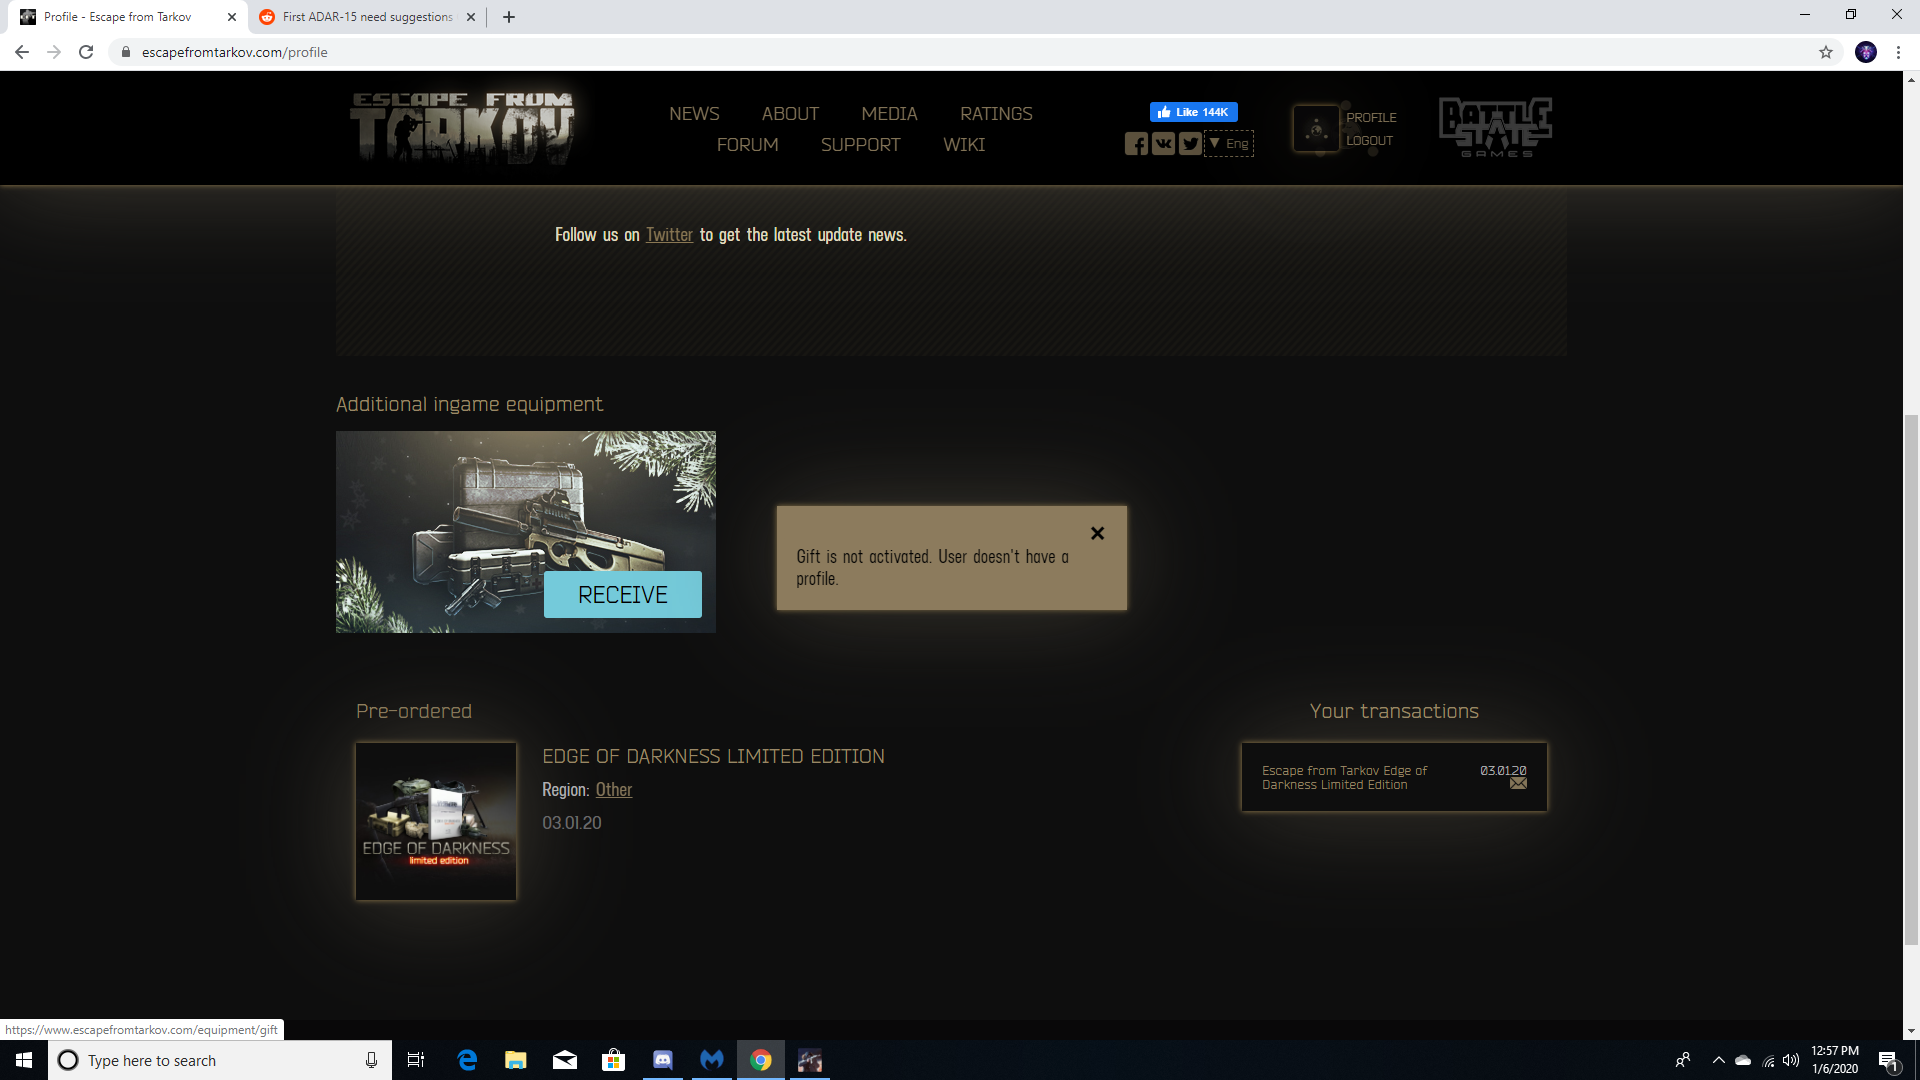Follow the Twitter link in news text

pos(669,235)
